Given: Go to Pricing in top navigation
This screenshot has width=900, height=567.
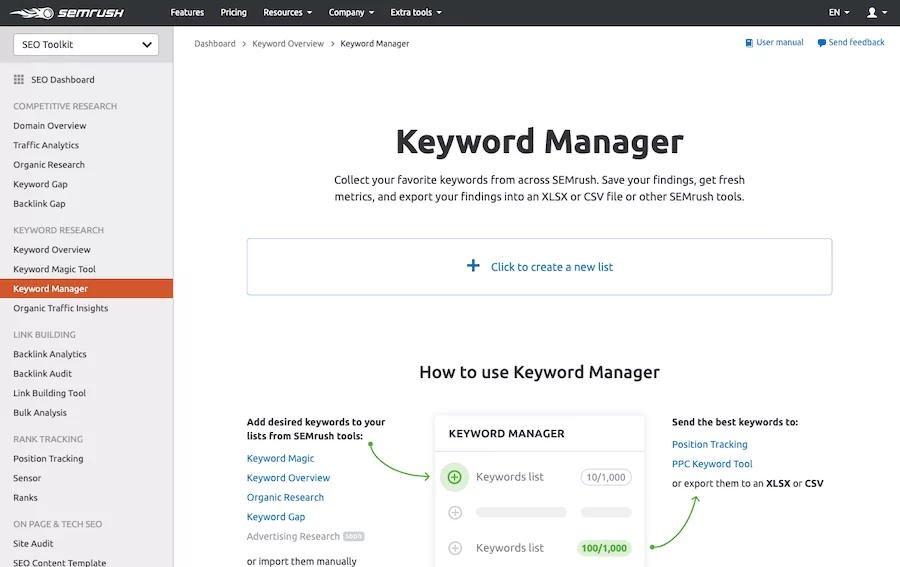Looking at the screenshot, I should 233,13.
